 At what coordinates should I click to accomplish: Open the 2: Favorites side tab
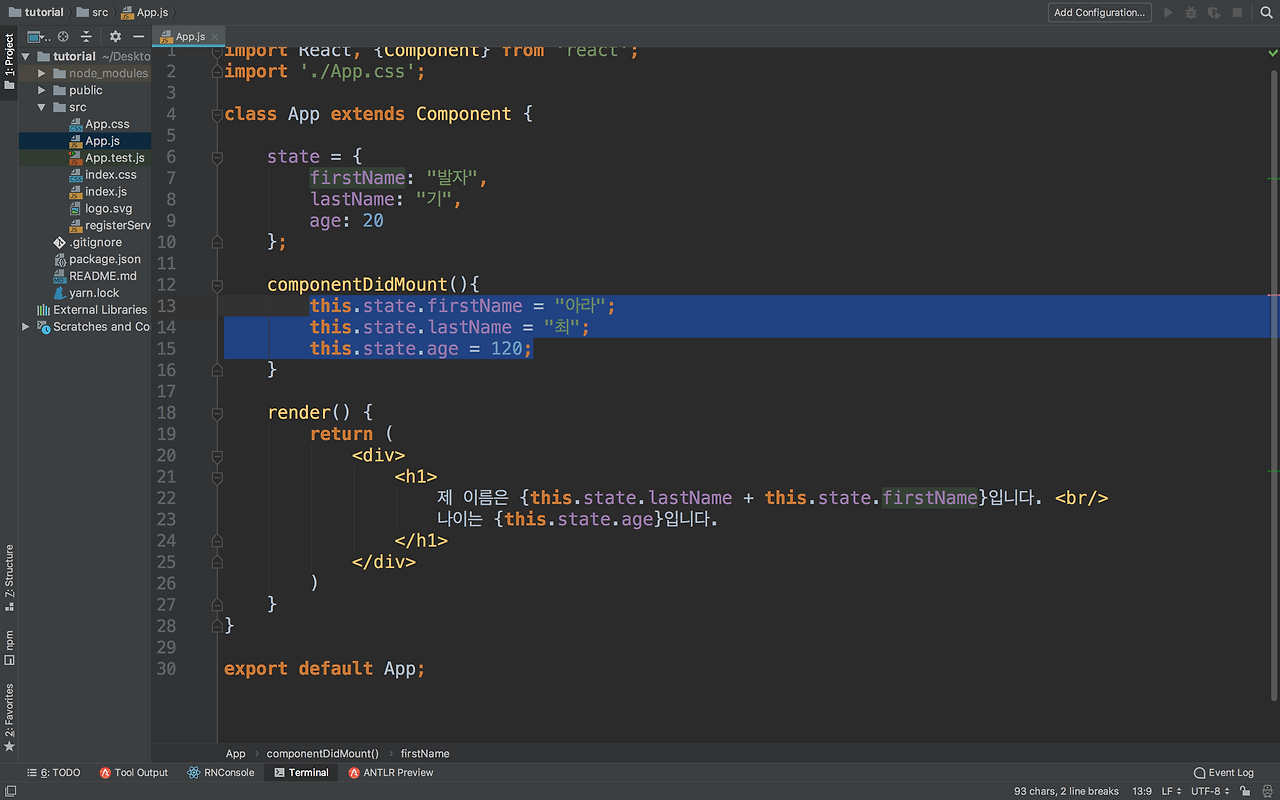9,717
